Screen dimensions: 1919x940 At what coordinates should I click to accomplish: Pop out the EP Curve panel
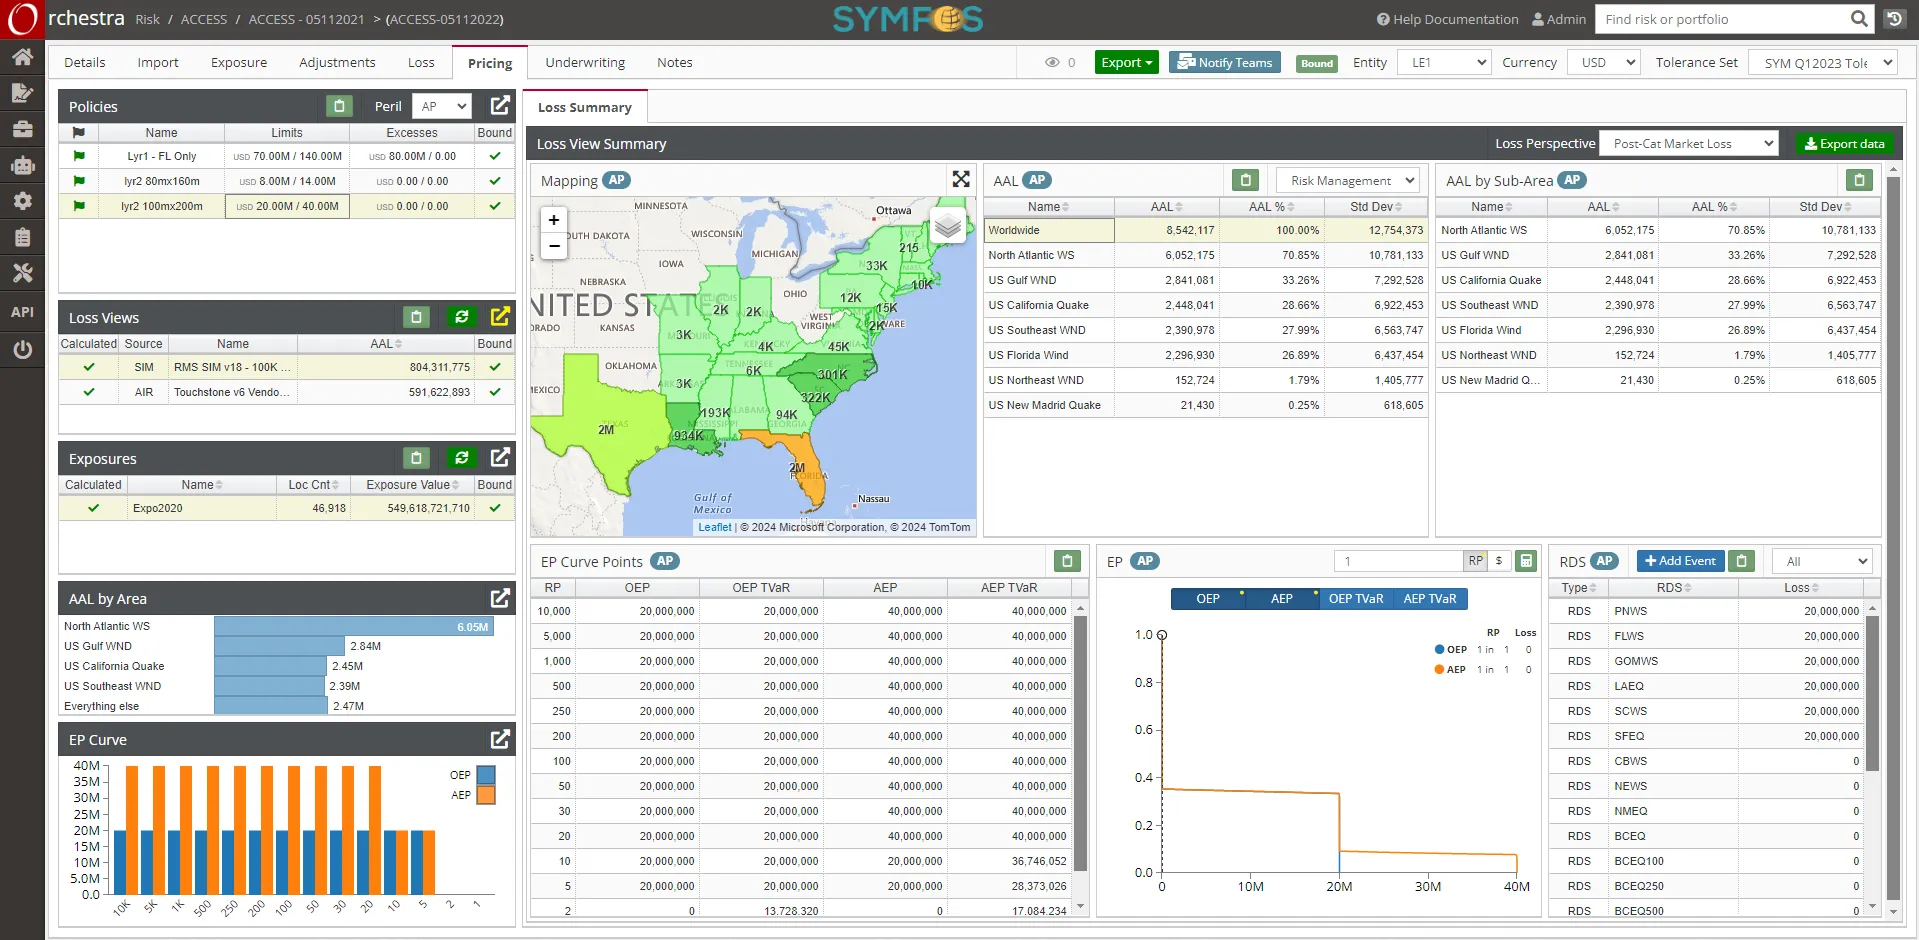(500, 739)
